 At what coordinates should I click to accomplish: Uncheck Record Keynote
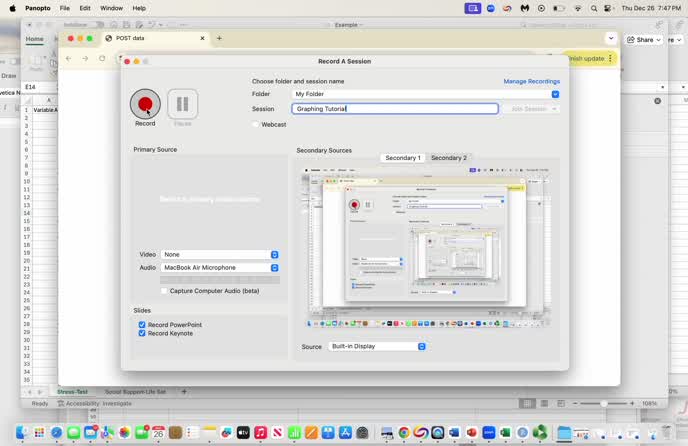point(142,333)
